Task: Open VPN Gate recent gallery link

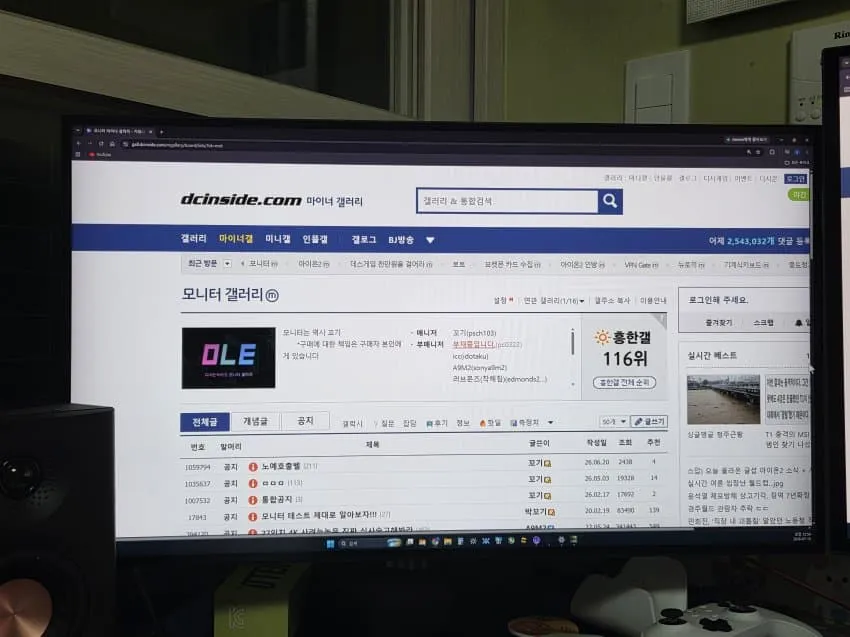Action: 641,265
